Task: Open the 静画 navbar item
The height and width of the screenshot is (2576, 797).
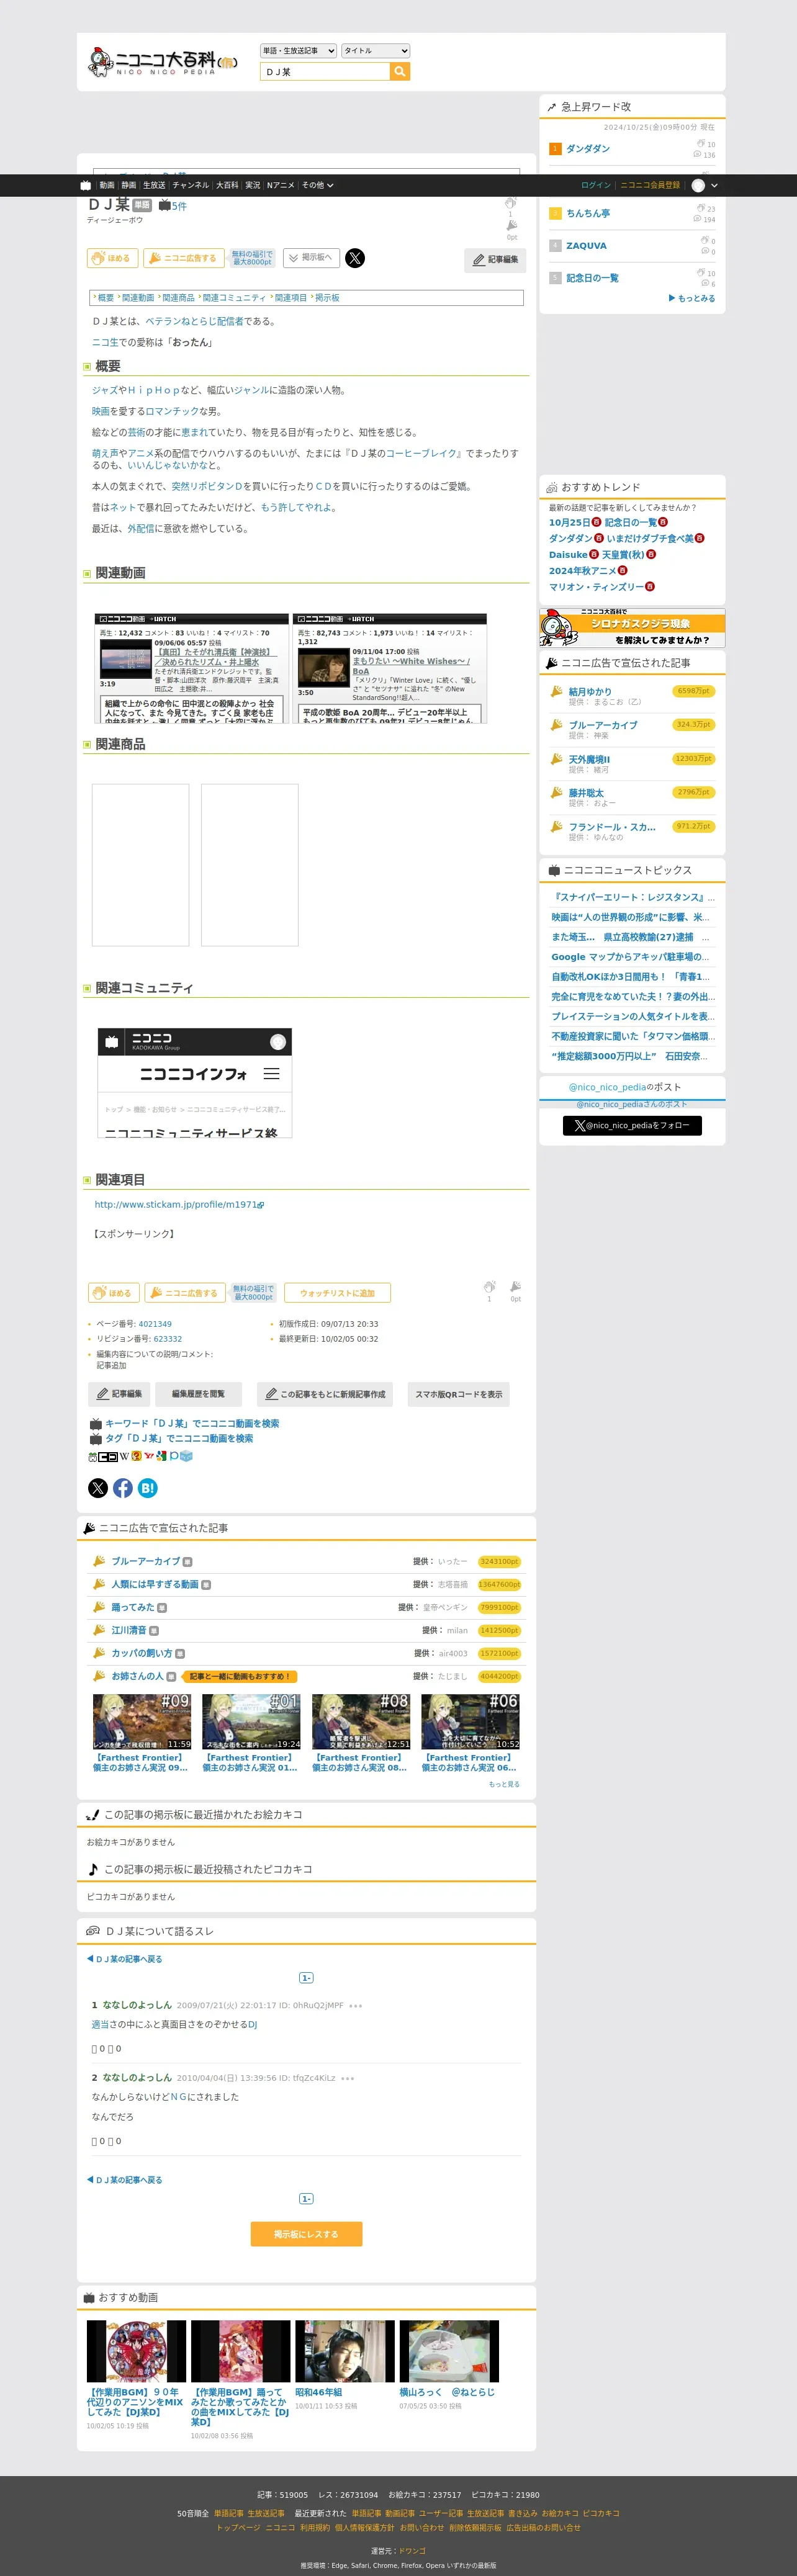Action: [x=129, y=185]
